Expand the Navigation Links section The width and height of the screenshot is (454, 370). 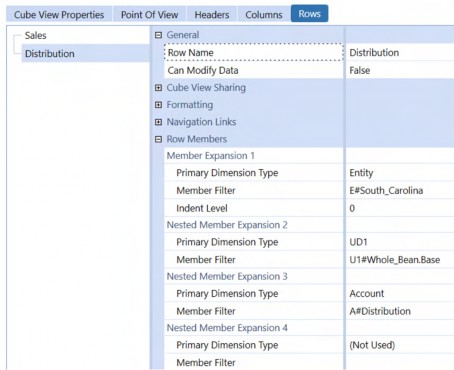158,122
